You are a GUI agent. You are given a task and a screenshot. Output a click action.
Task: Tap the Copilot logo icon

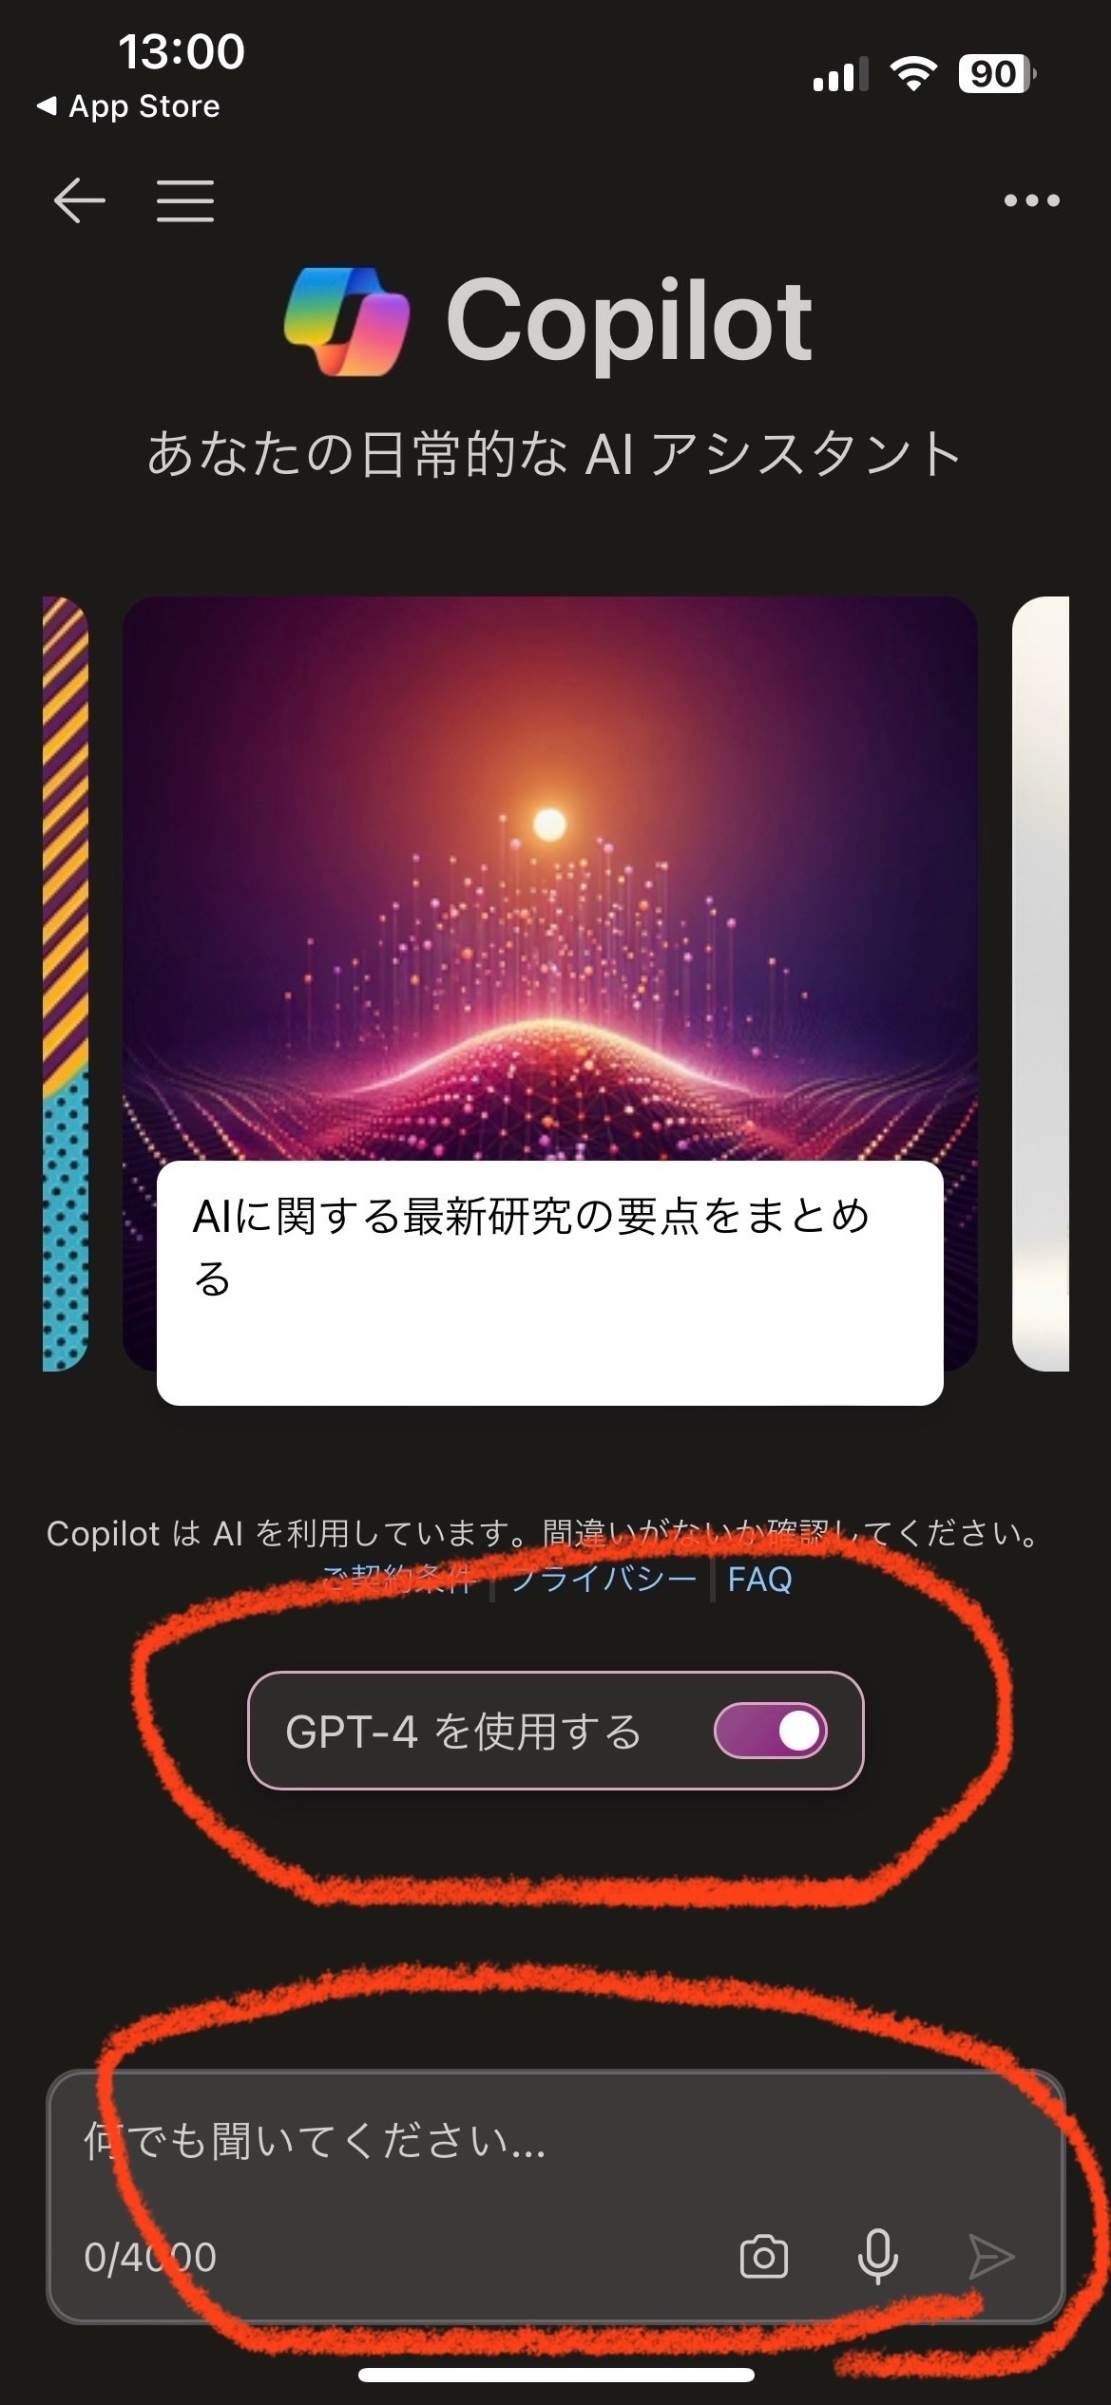tap(347, 321)
